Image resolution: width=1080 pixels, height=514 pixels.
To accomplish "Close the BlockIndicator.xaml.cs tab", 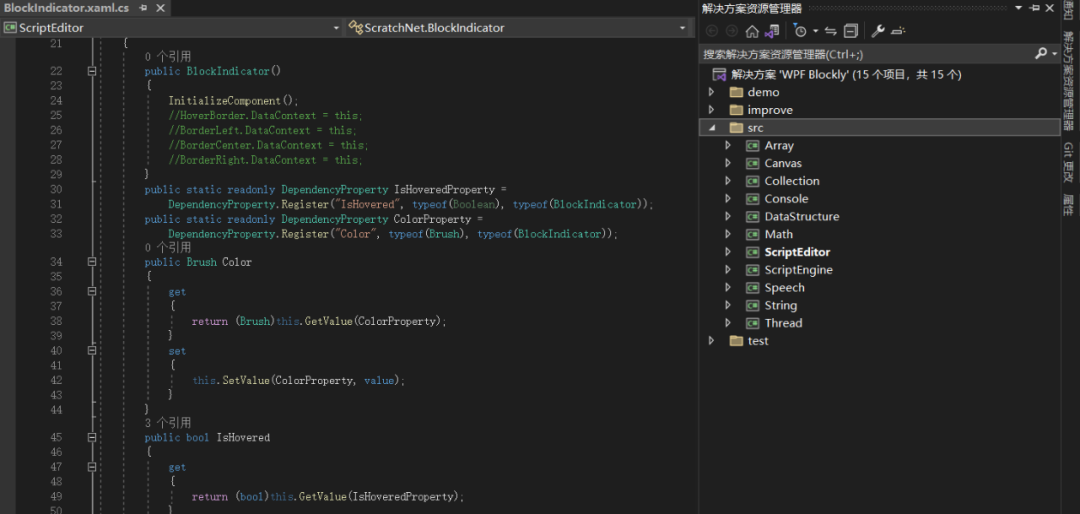I will [x=160, y=8].
